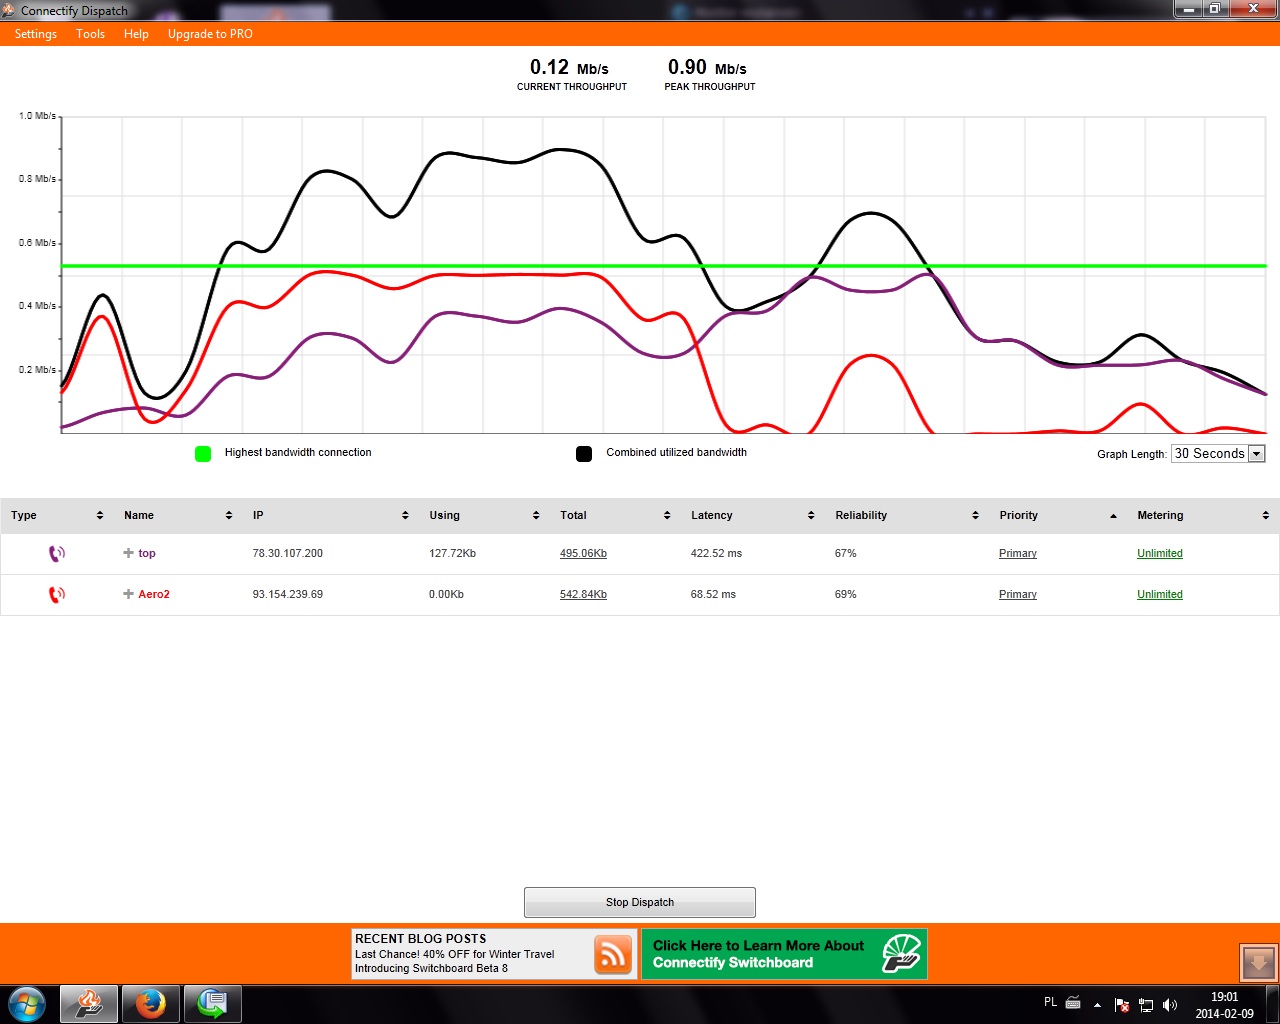The image size is (1280, 1024).
Task: Sort table by Latency column header
Action: (x=712, y=515)
